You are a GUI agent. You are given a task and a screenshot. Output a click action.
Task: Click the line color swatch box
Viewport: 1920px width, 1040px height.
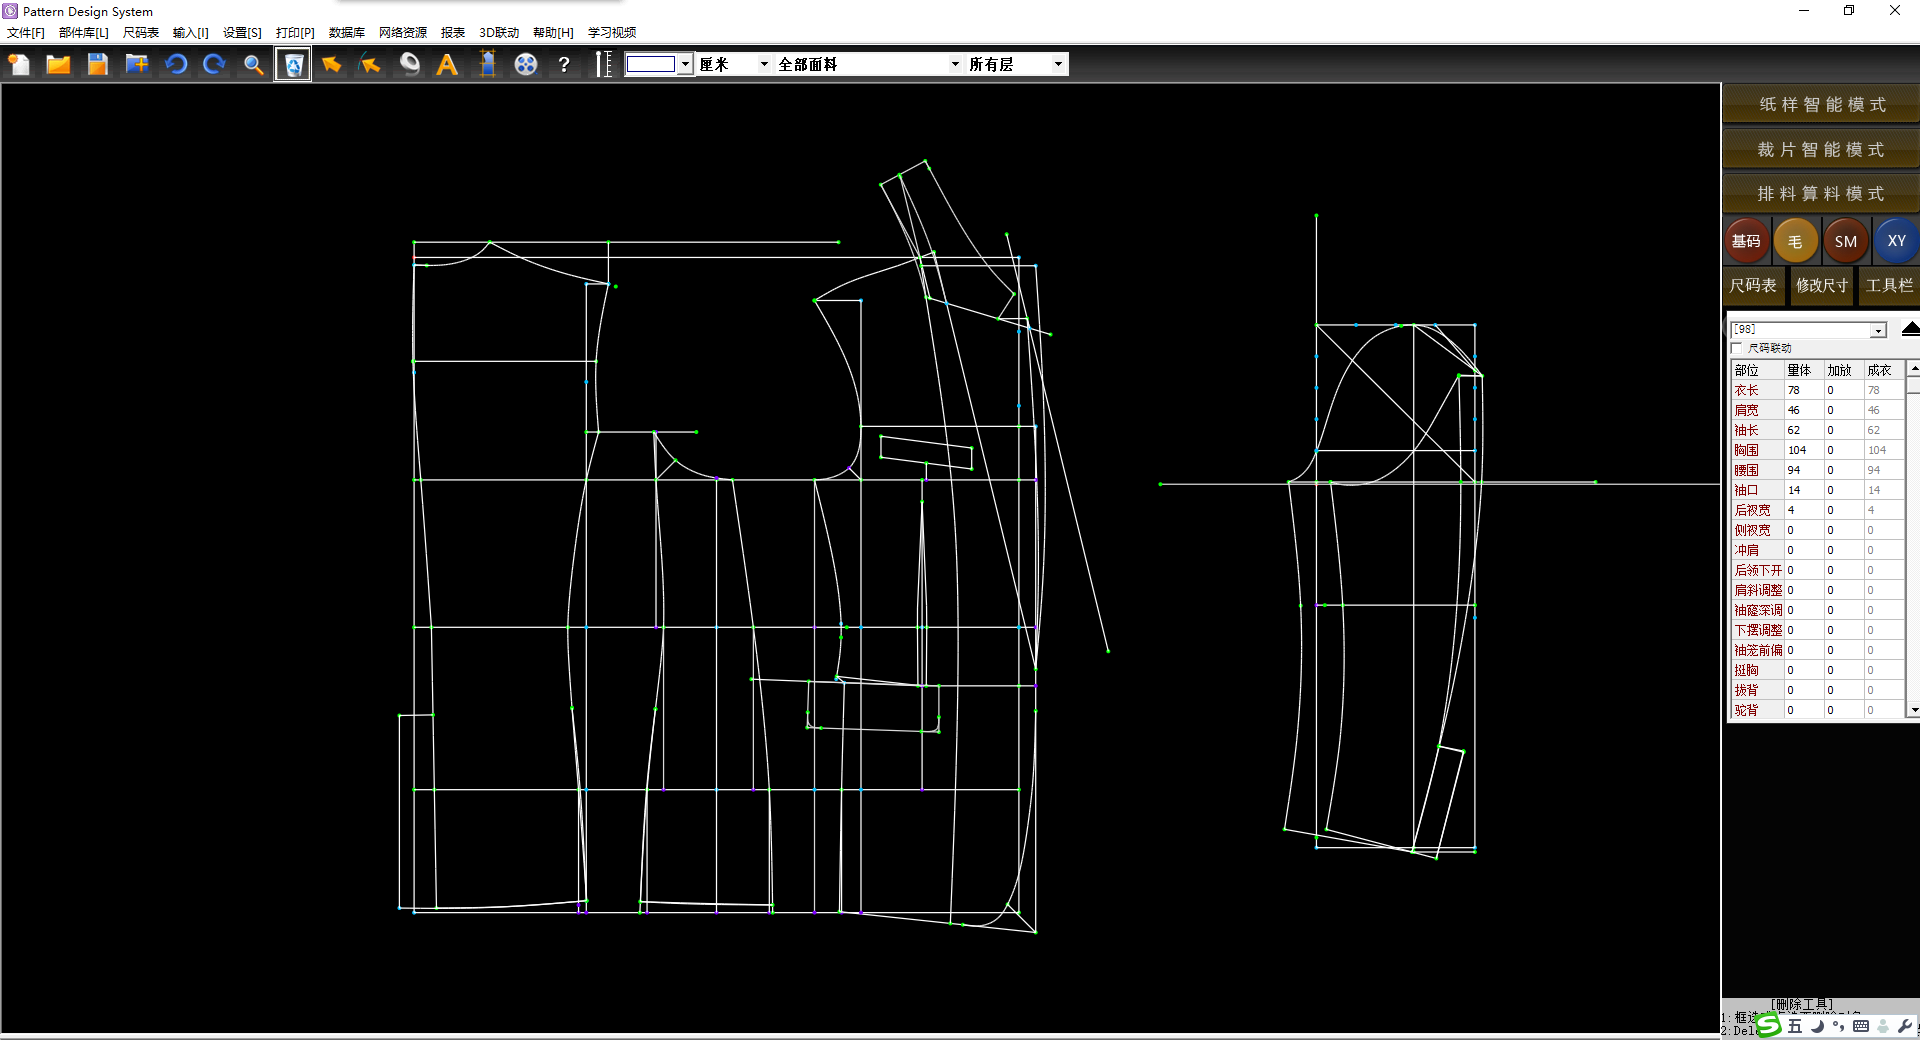(651, 64)
